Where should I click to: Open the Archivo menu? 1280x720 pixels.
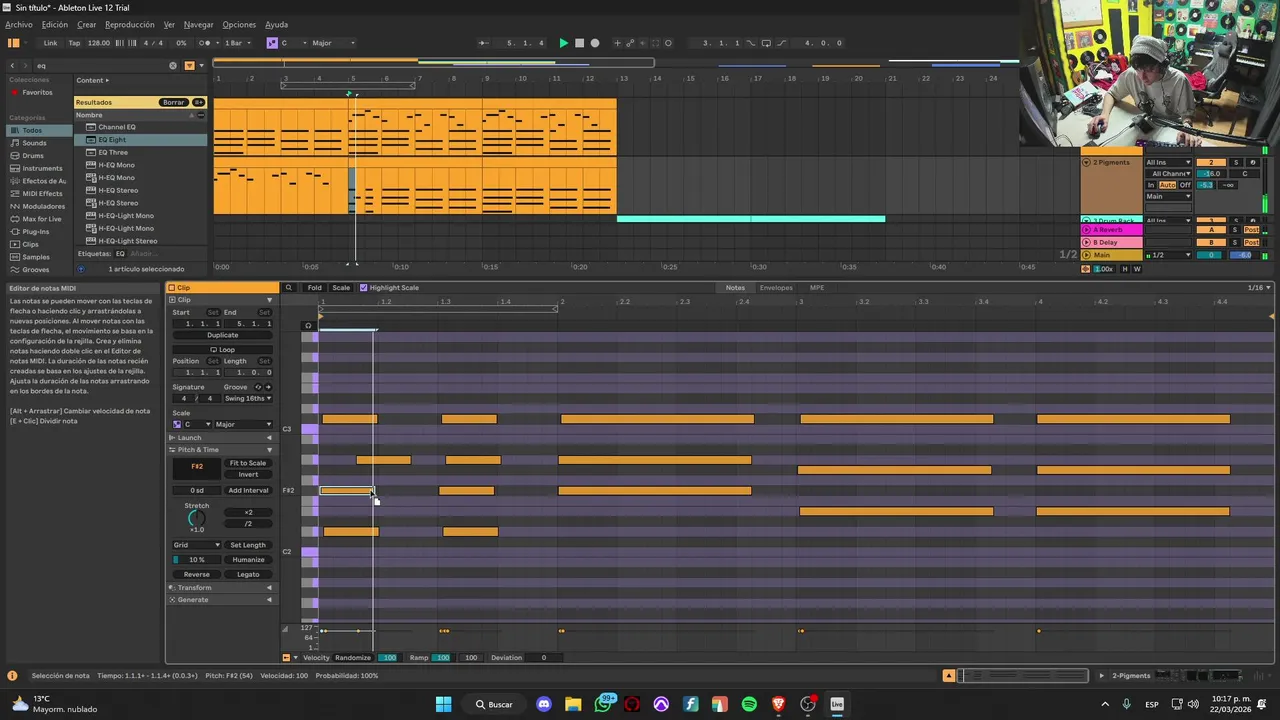[x=19, y=24]
